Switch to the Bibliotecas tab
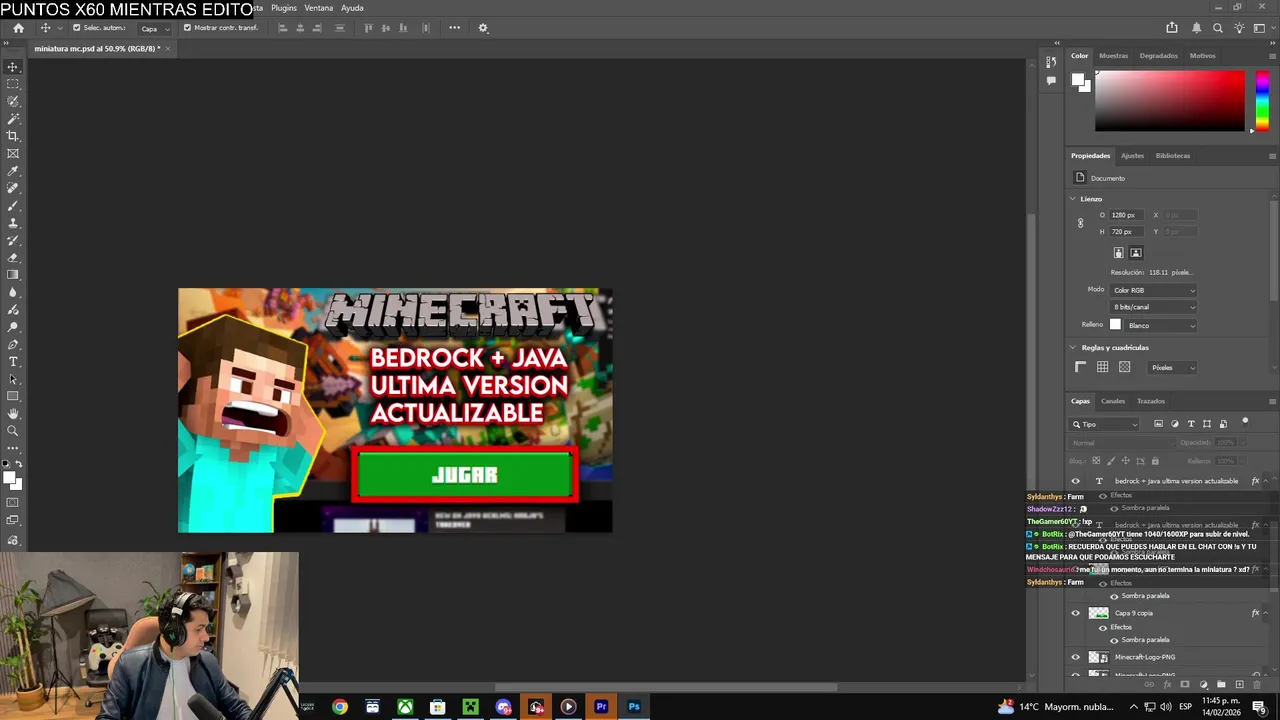The height and width of the screenshot is (720, 1280). [x=1173, y=156]
